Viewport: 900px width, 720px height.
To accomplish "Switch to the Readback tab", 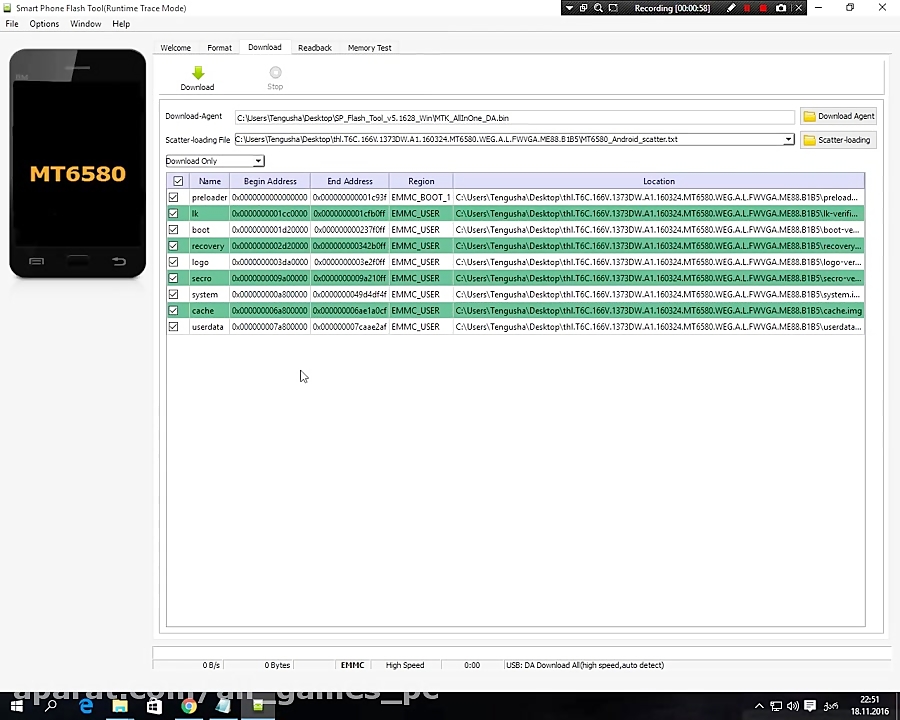I will click(314, 47).
